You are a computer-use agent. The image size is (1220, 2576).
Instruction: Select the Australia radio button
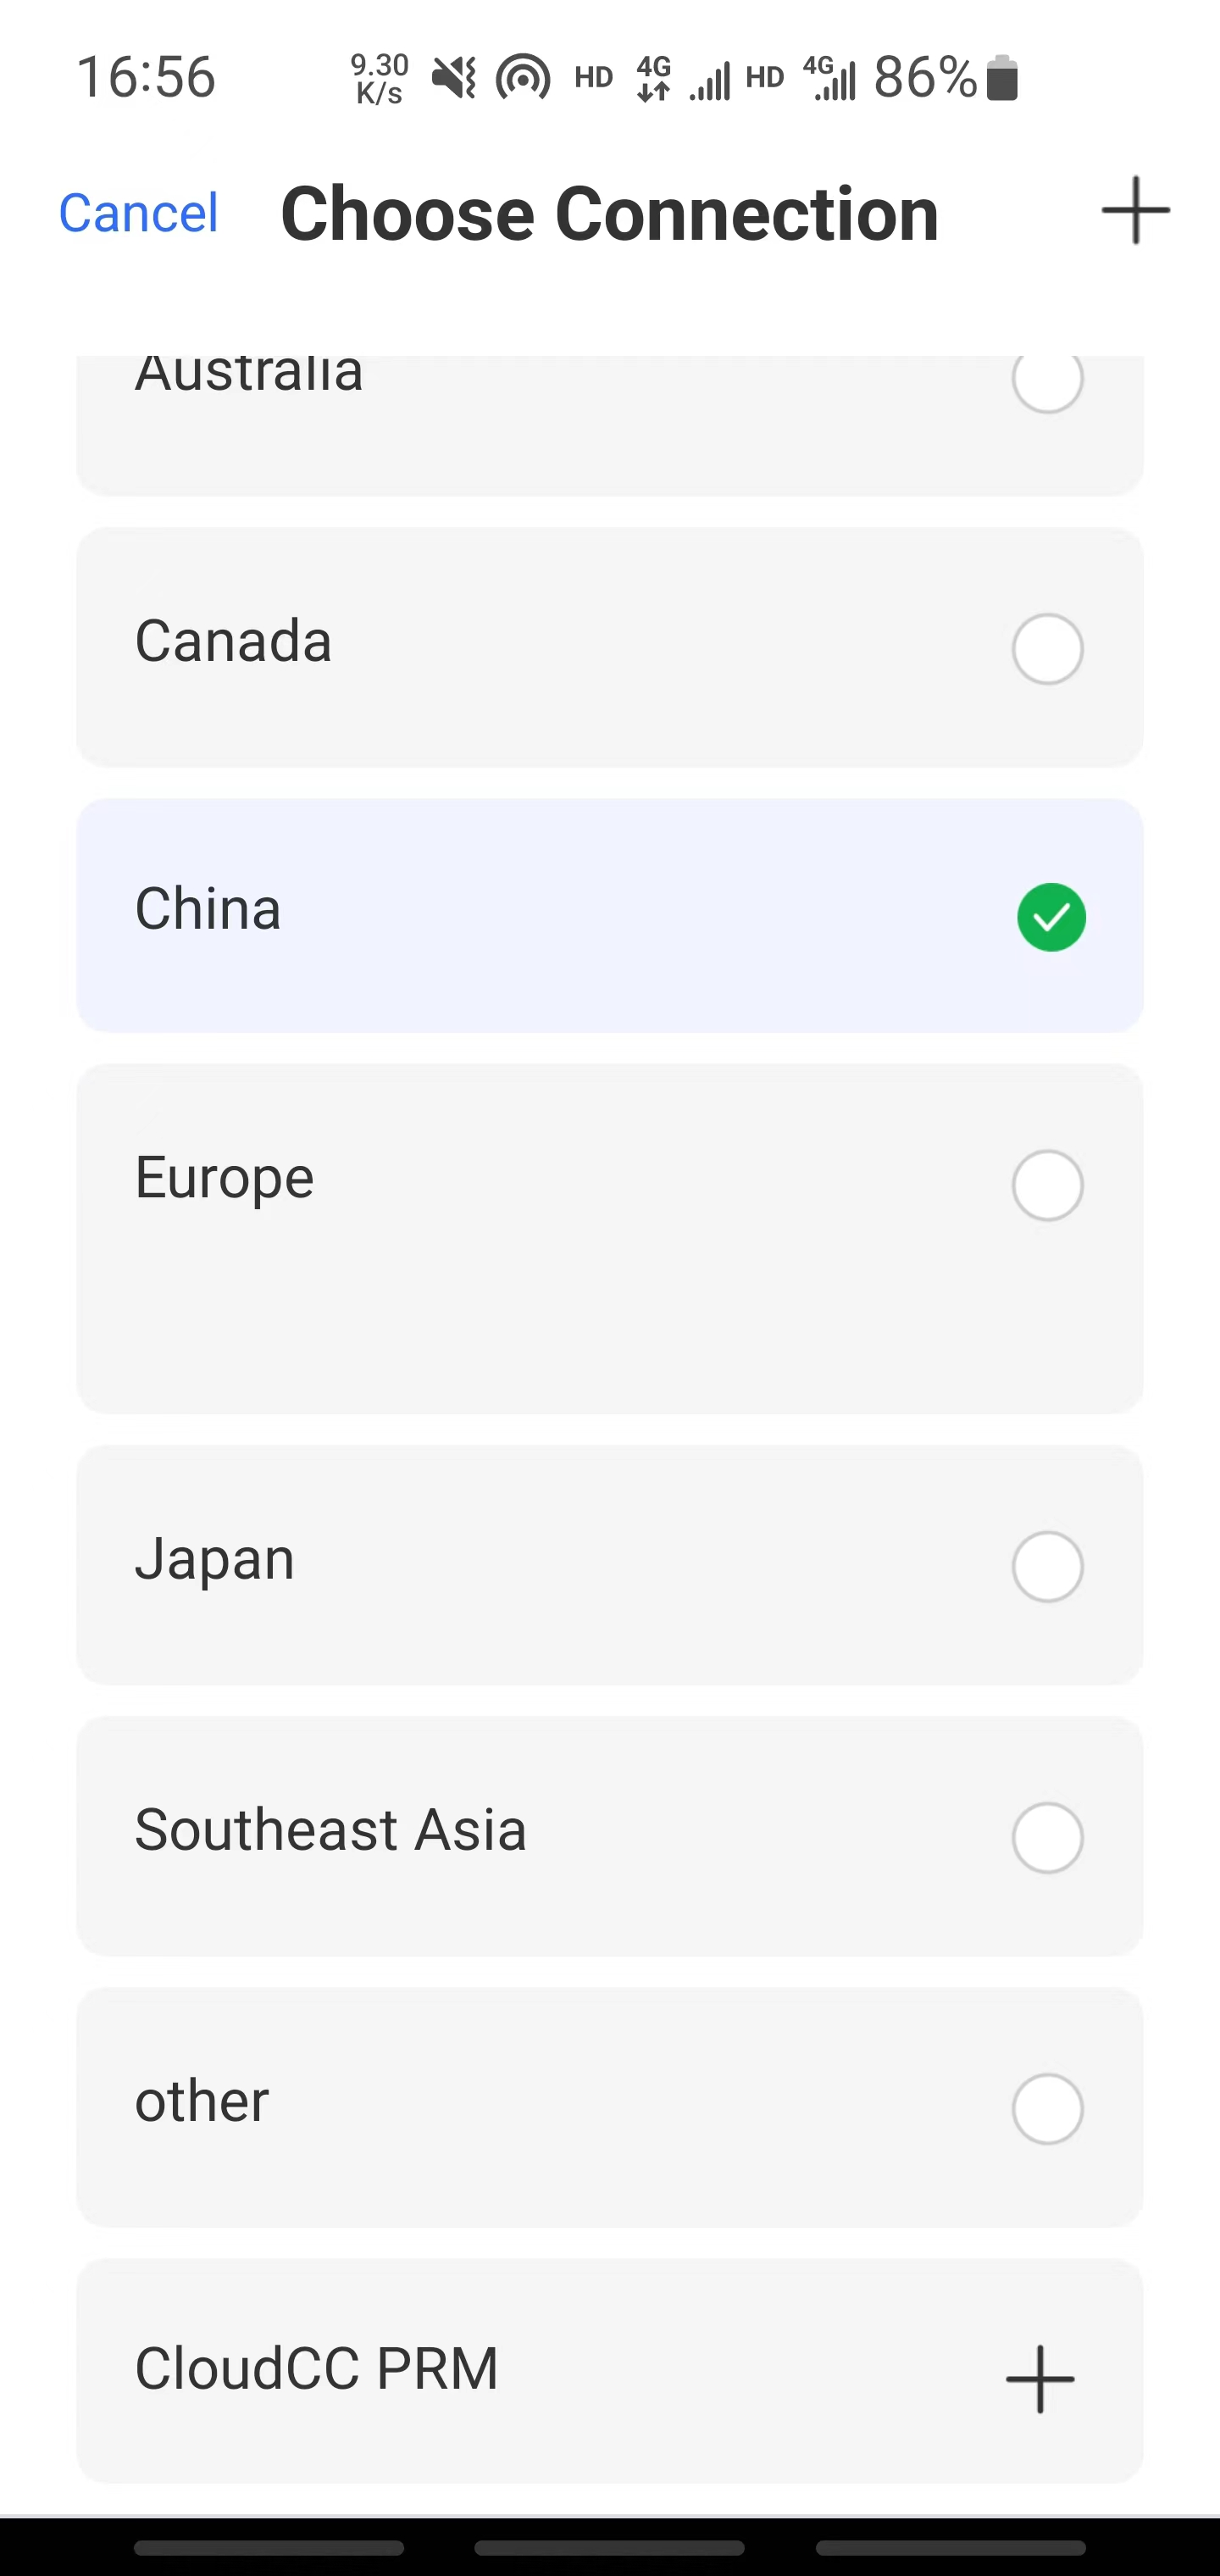(x=1047, y=380)
